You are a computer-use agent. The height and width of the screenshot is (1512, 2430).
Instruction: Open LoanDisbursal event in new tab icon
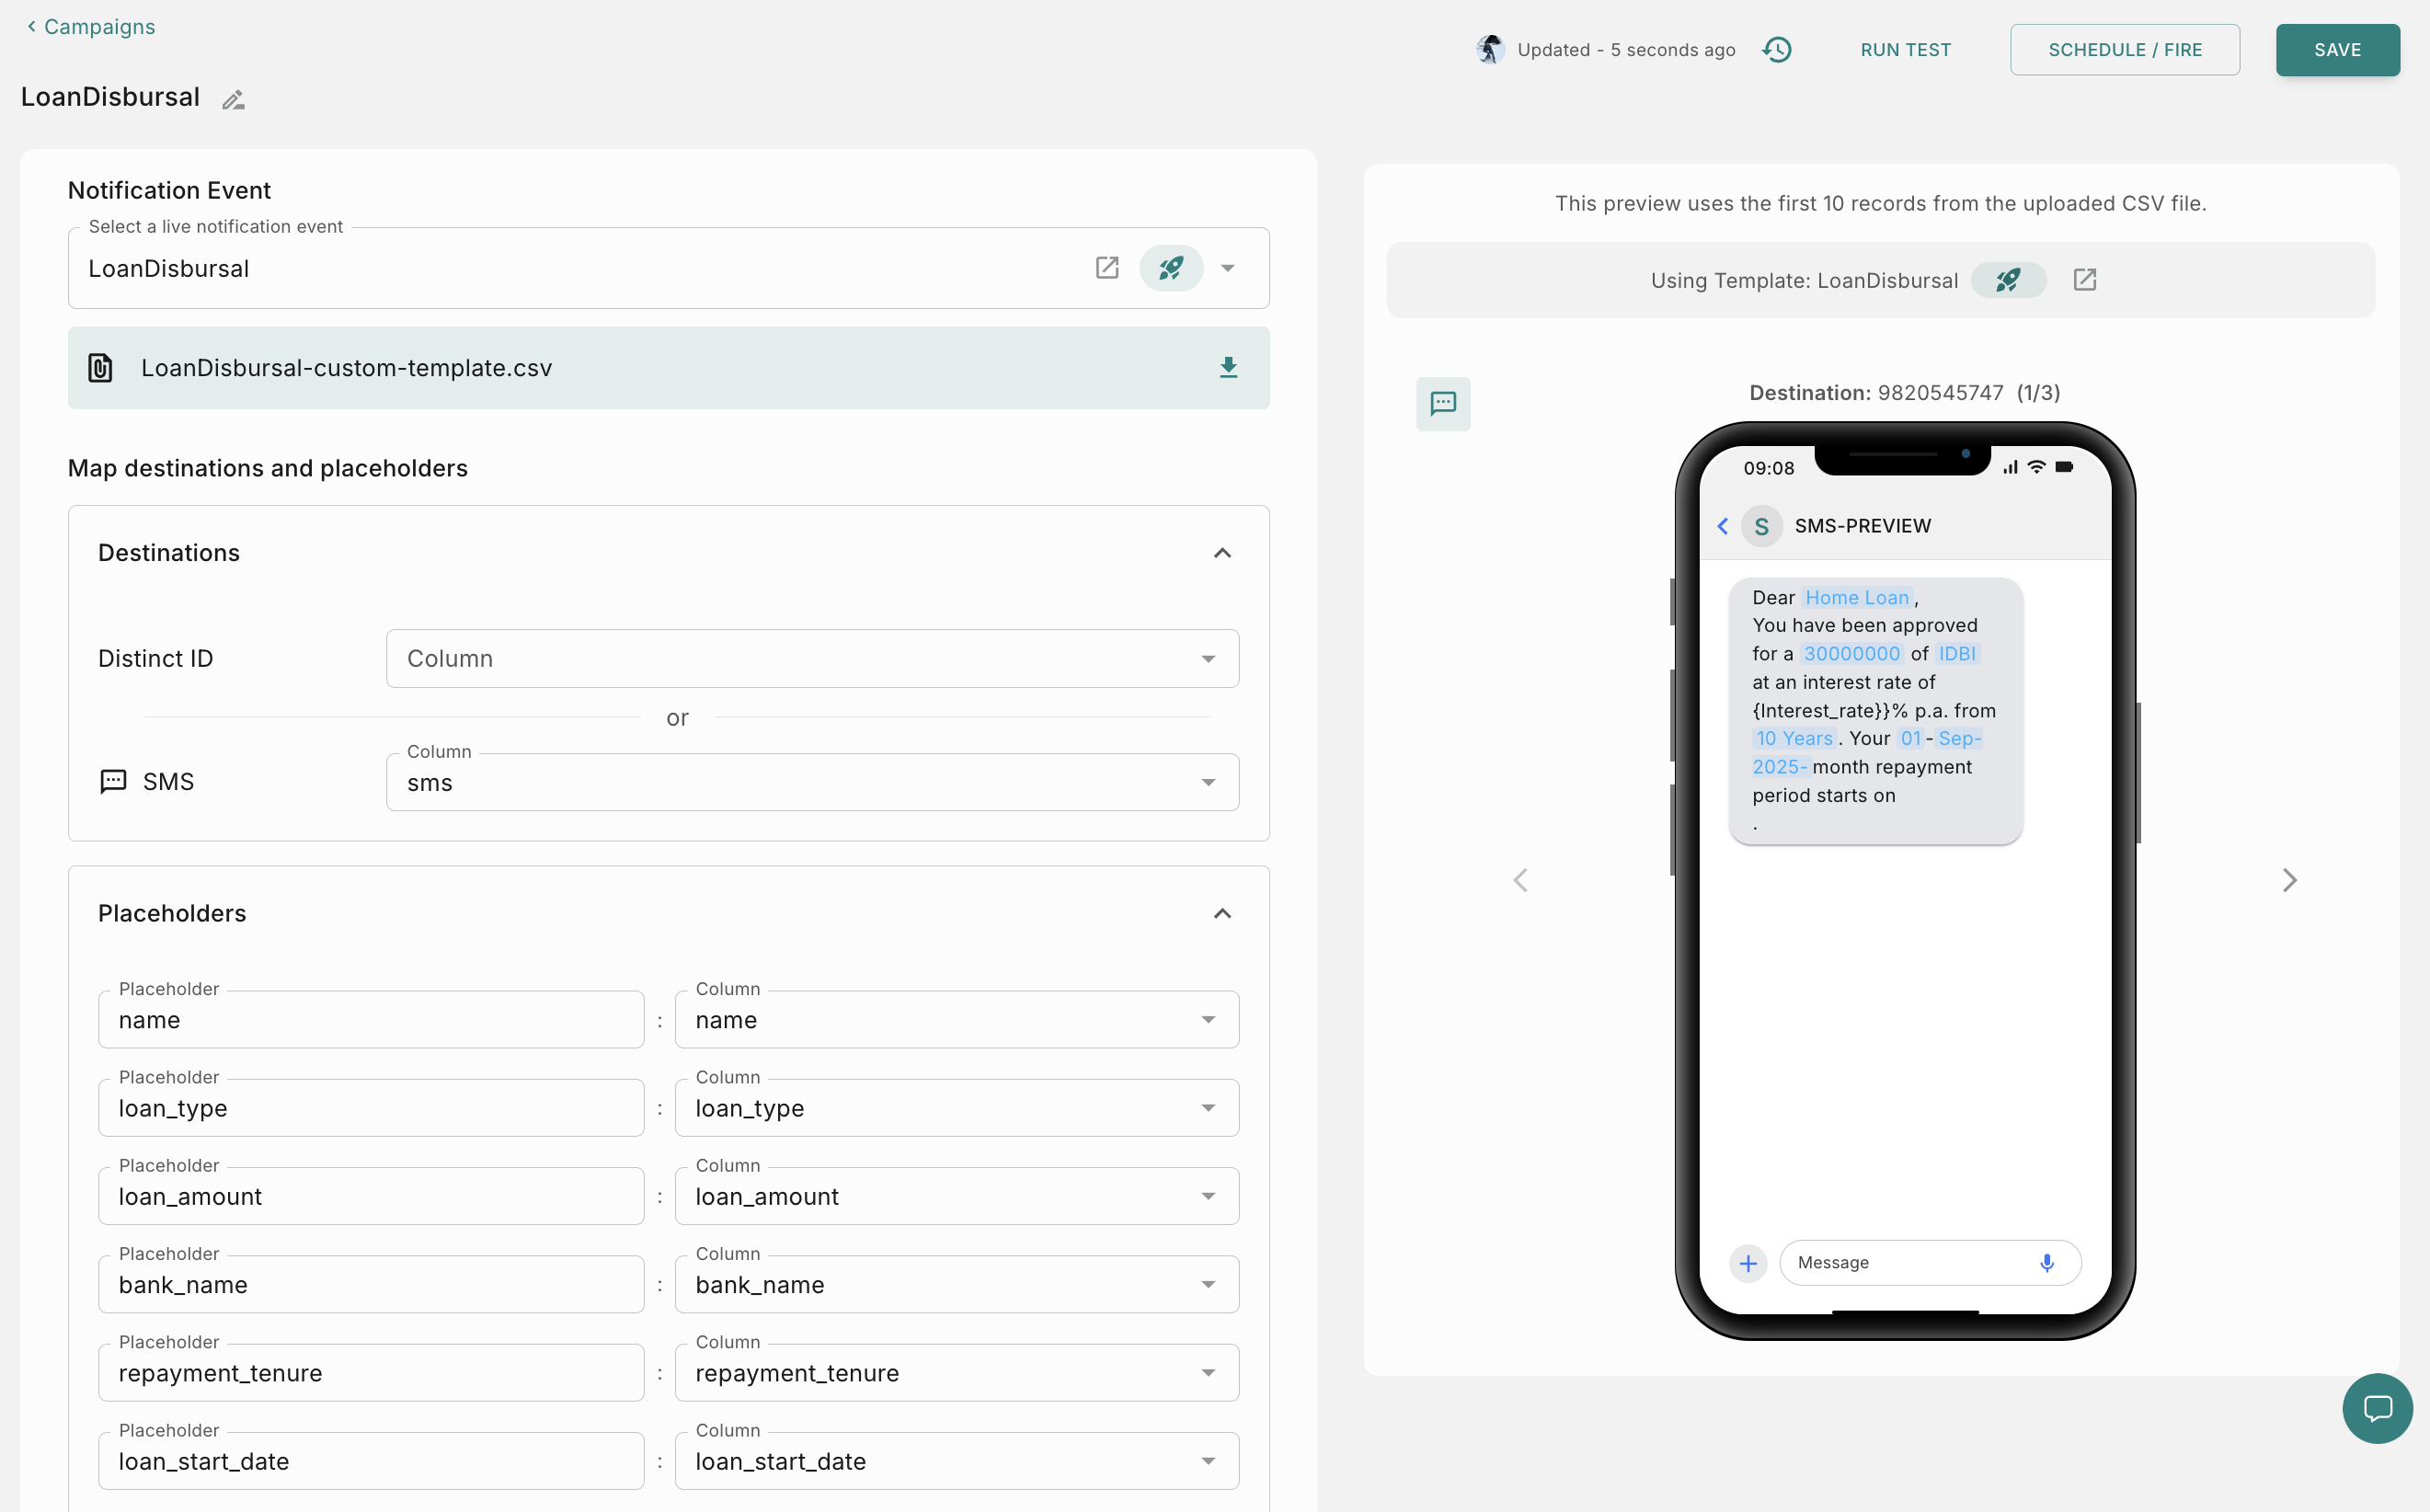[x=1106, y=268]
